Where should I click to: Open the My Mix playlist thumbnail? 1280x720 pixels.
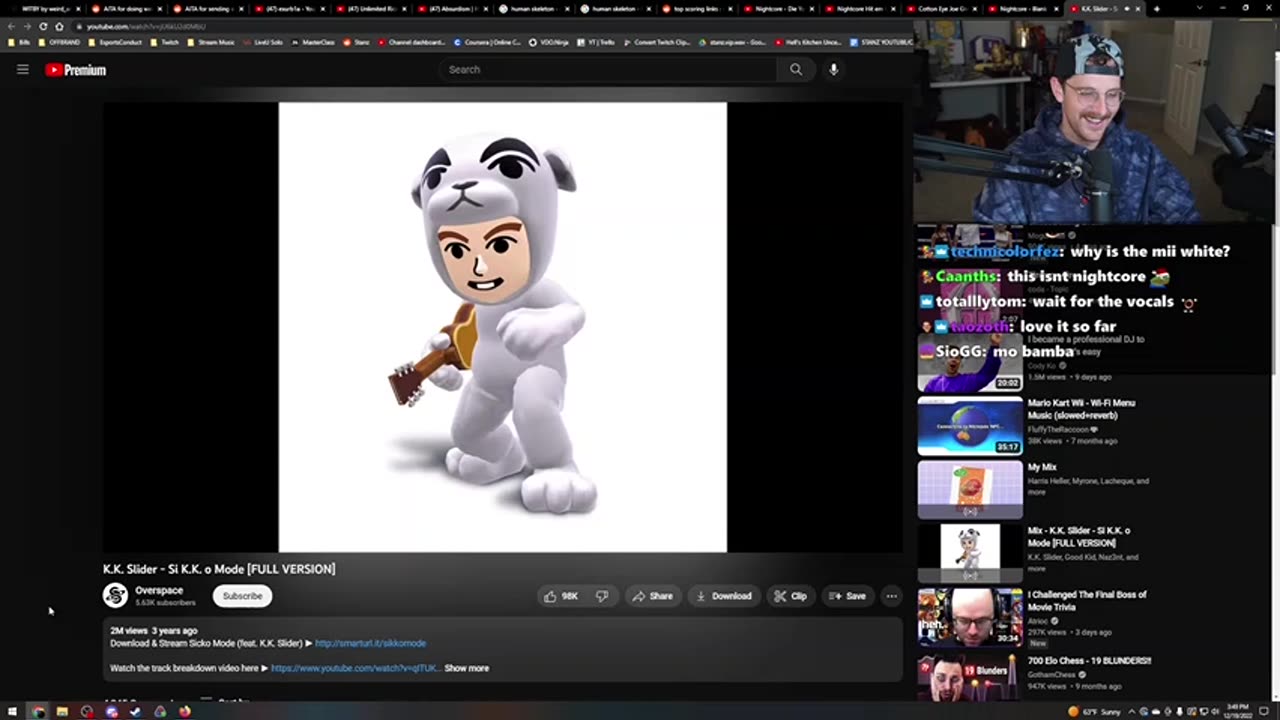[970, 490]
